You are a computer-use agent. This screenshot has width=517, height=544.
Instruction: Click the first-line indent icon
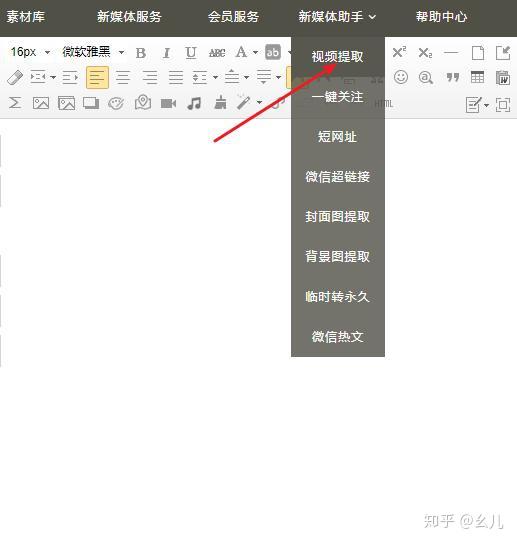[x=38, y=77]
